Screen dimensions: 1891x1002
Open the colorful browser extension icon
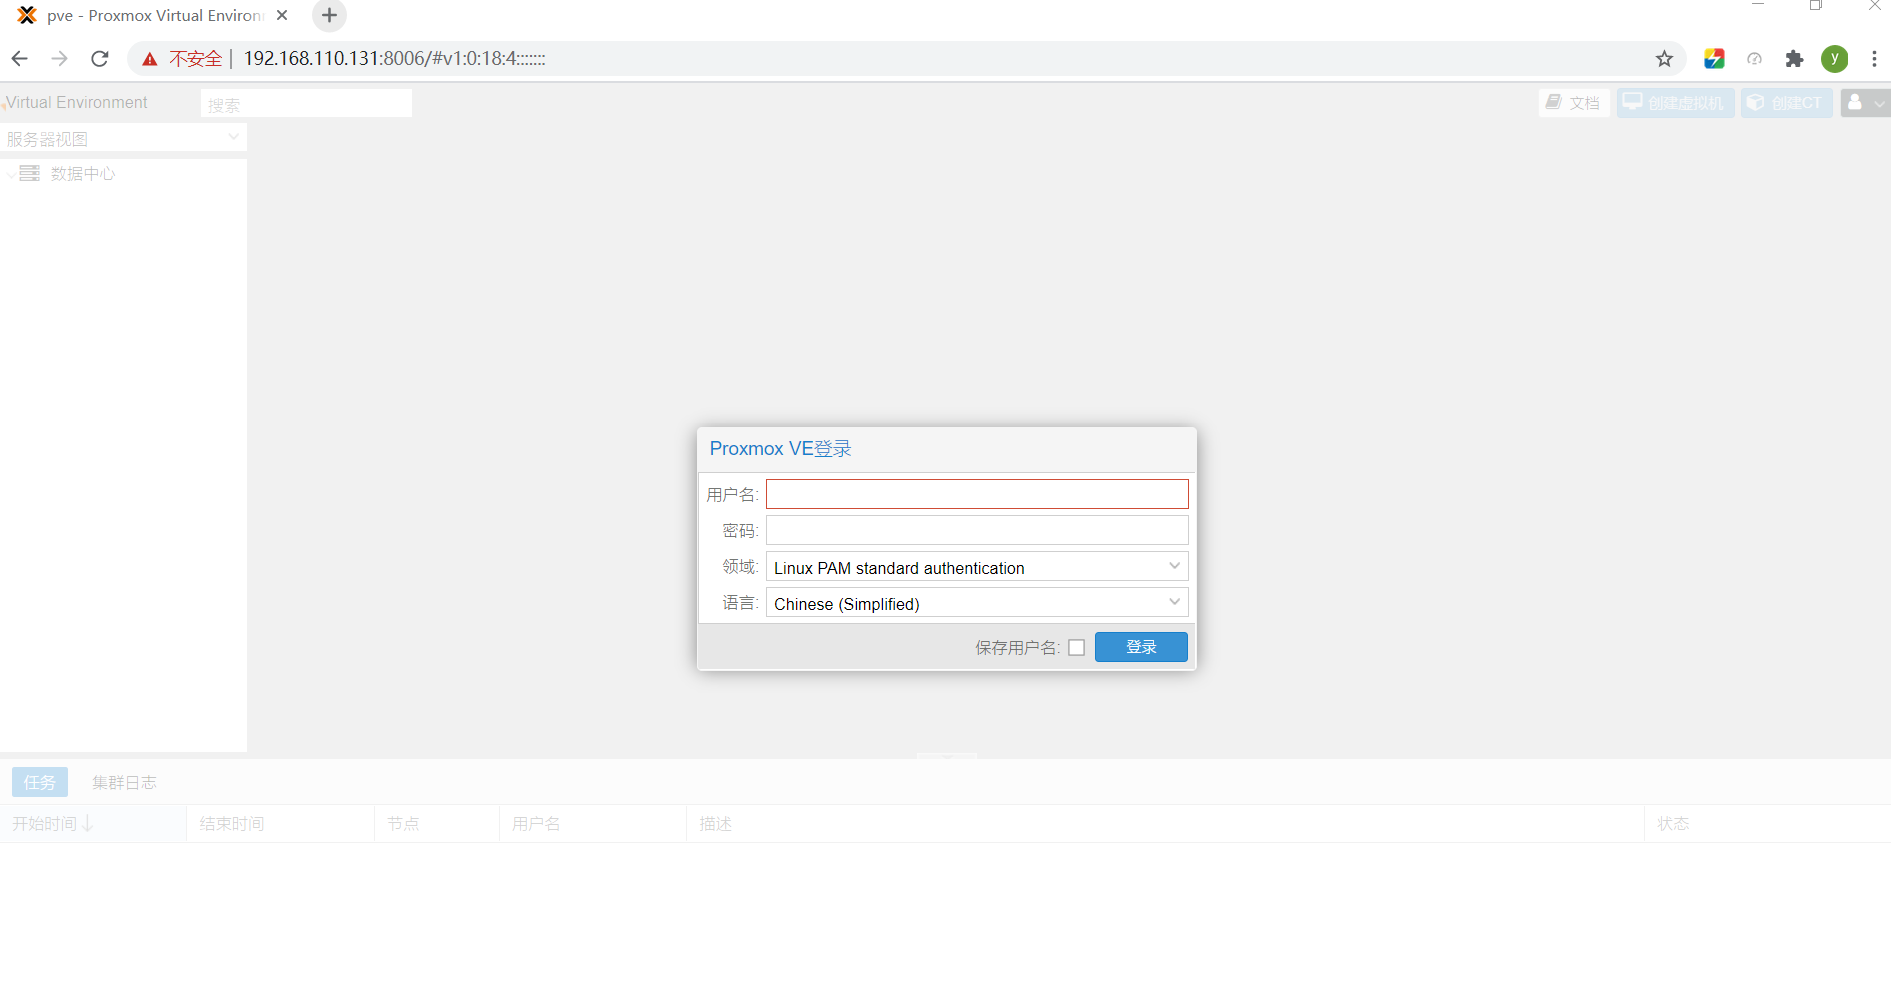click(x=1714, y=59)
